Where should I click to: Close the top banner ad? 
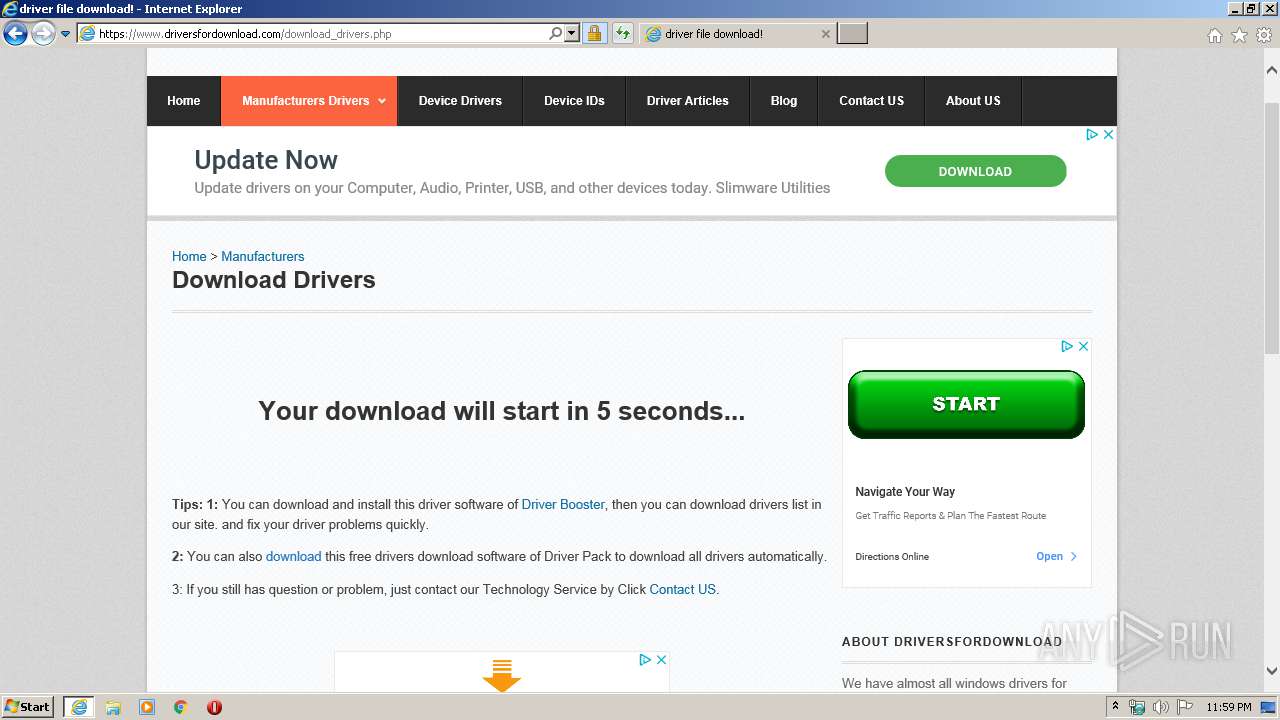(1108, 135)
